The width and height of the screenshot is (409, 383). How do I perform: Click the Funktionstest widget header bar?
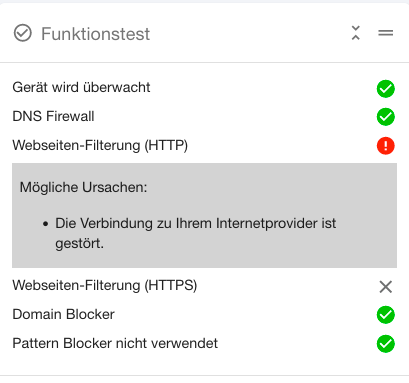click(204, 33)
